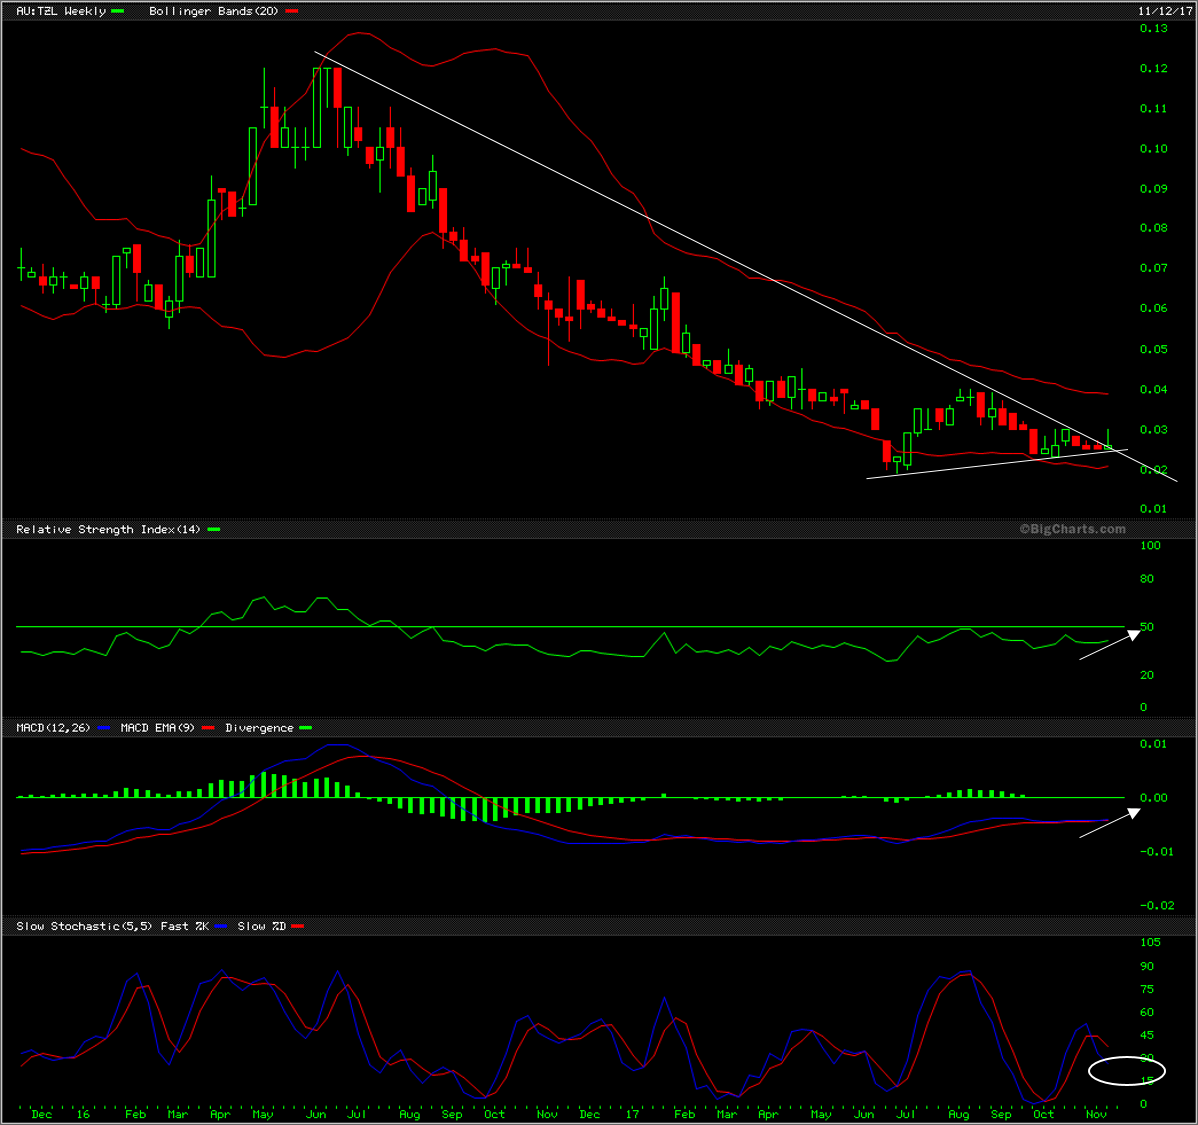Click the AU:TZL Weekly chart title
The width and height of the screenshot is (1198, 1125).
(61, 11)
